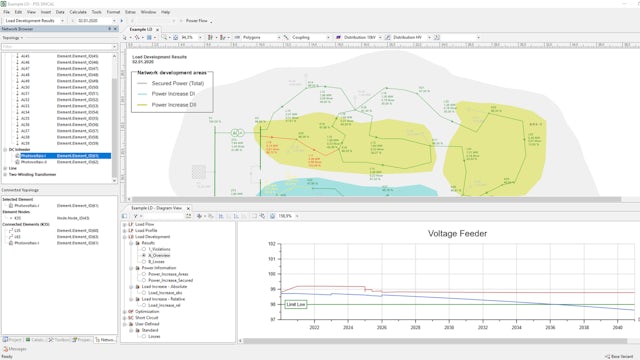The image size is (640, 360).
Task: Switch to the Catalog bottom tab
Action: [x=35, y=340]
